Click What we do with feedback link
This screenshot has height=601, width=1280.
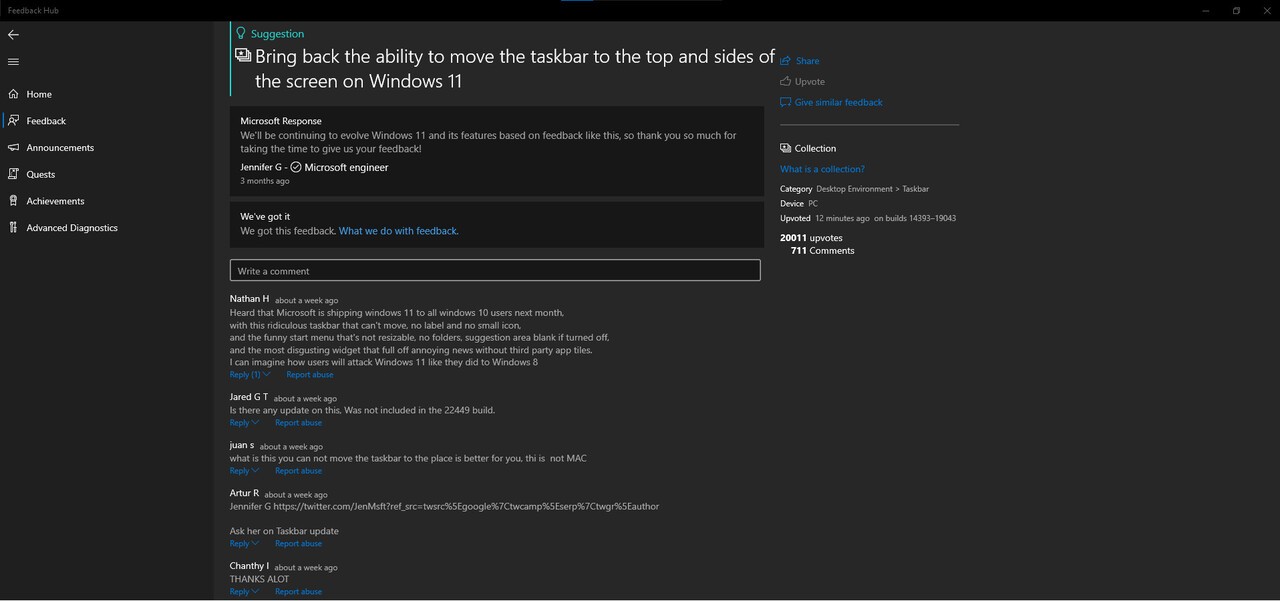(x=398, y=231)
